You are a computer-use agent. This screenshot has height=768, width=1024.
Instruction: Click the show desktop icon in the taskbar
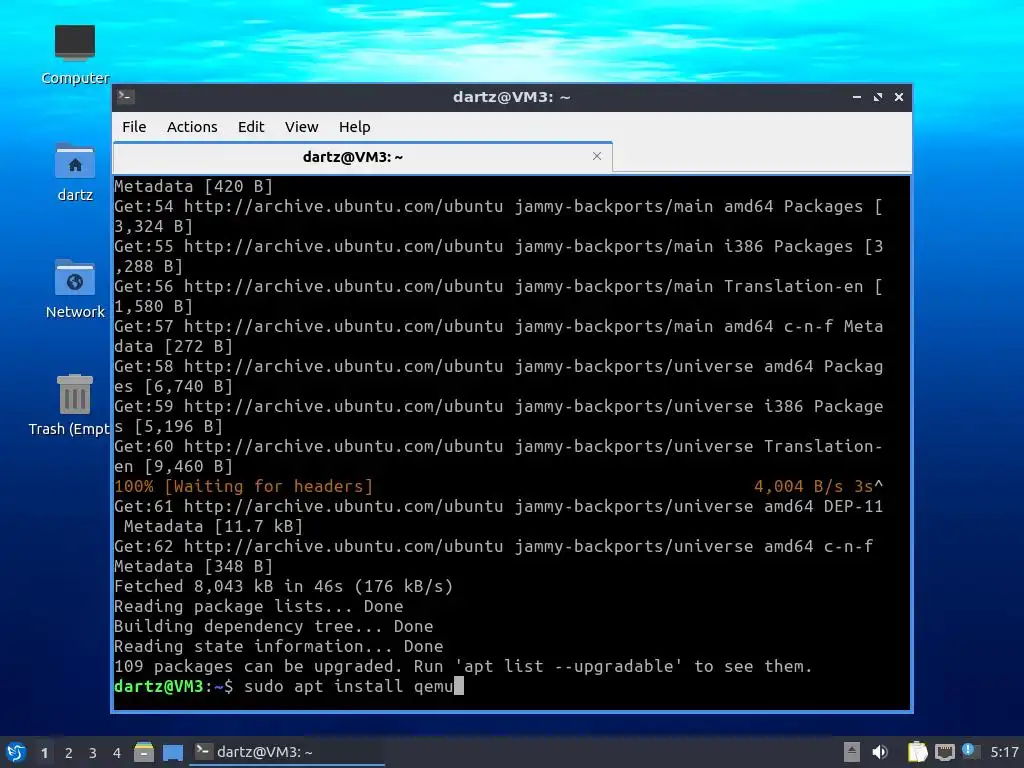[172, 753]
